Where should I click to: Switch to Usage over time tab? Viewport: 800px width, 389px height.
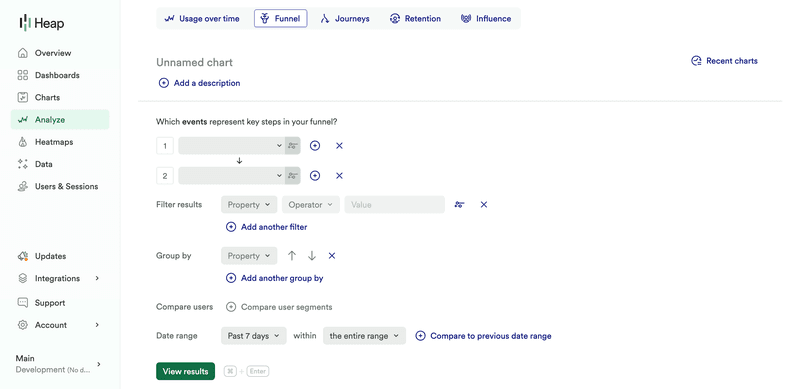202,19
